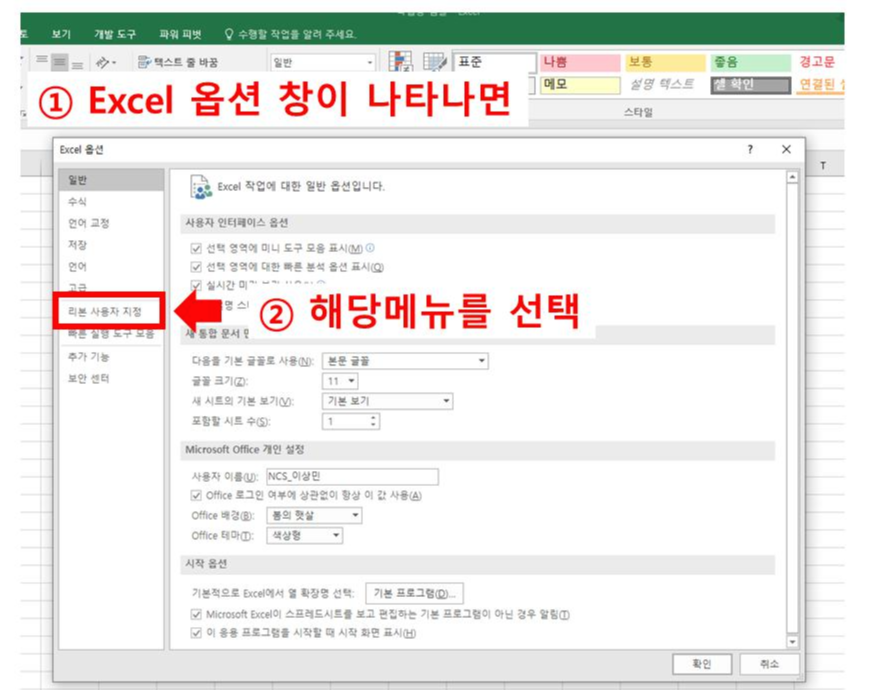Toggle Office 로그인 여부에 상관없이 checkbox
872x690 pixels.
tap(196, 495)
